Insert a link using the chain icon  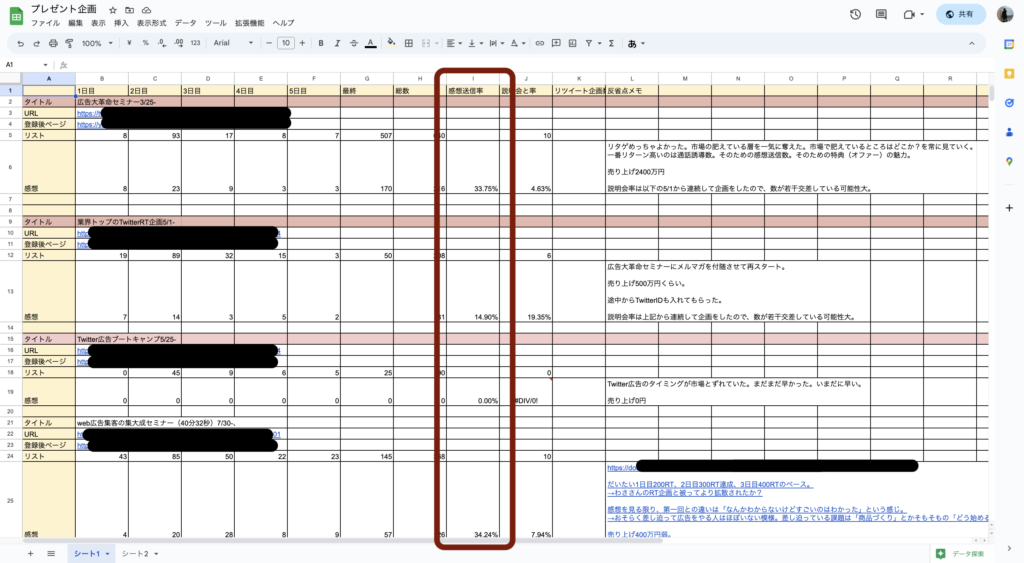[x=540, y=43]
